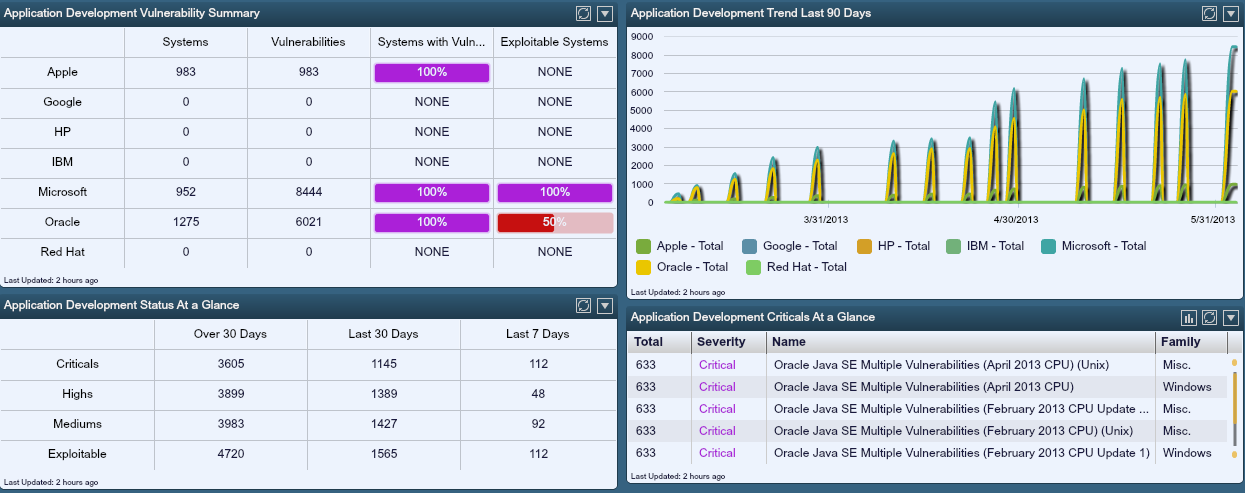Click Microsoft vulnerabilities count 8444
The height and width of the screenshot is (493, 1245).
(x=309, y=192)
